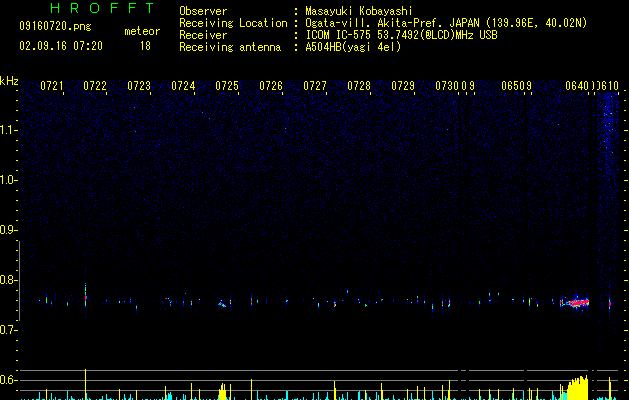Click the 0729 time marker
This screenshot has height=400, width=629.
(403, 86)
